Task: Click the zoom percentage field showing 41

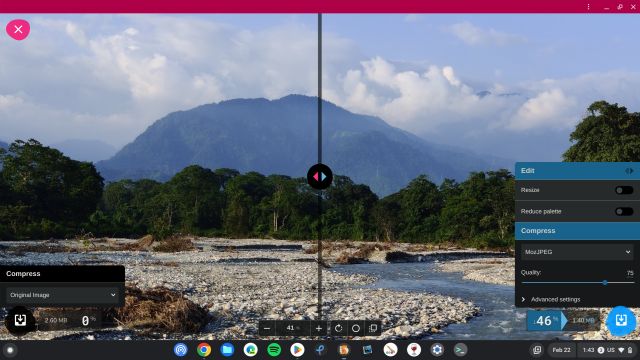Action: 293,328
